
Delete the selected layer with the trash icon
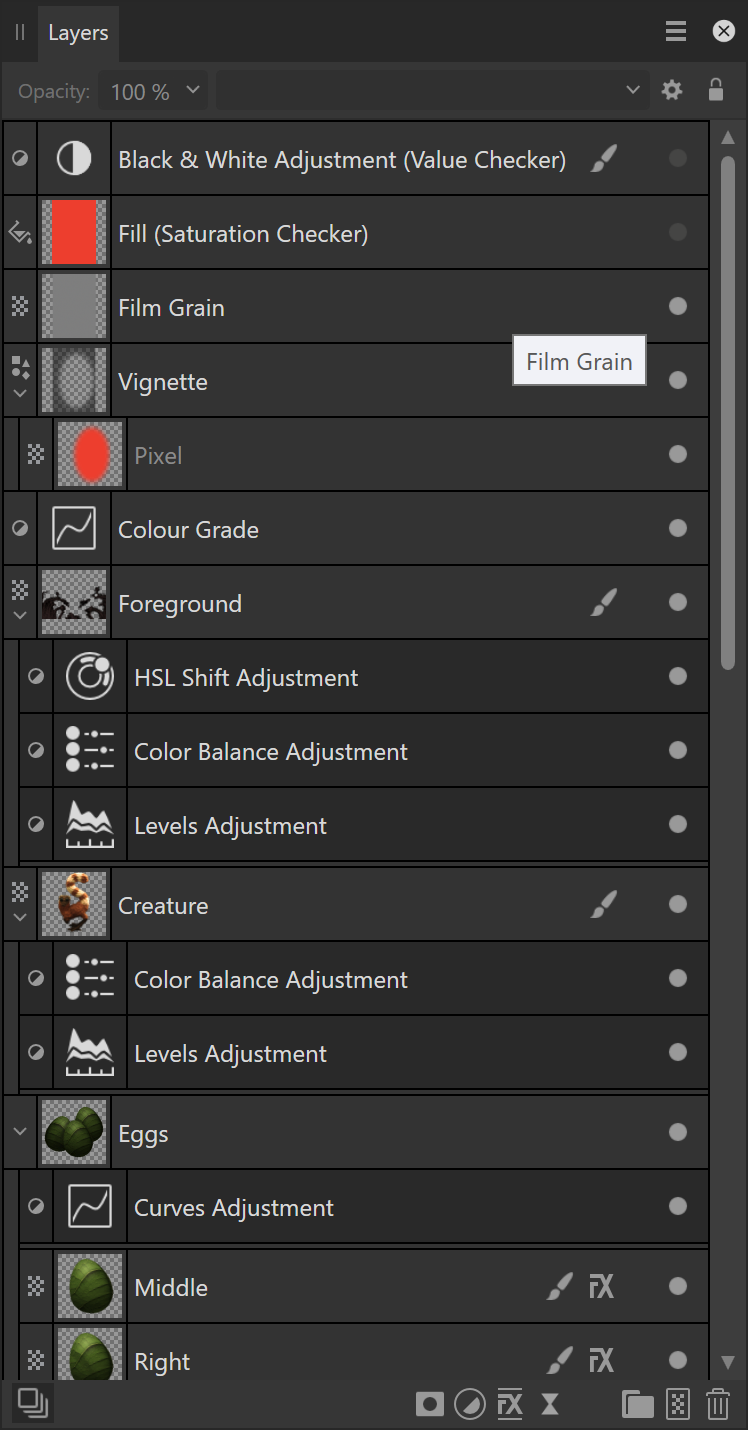(x=717, y=1404)
